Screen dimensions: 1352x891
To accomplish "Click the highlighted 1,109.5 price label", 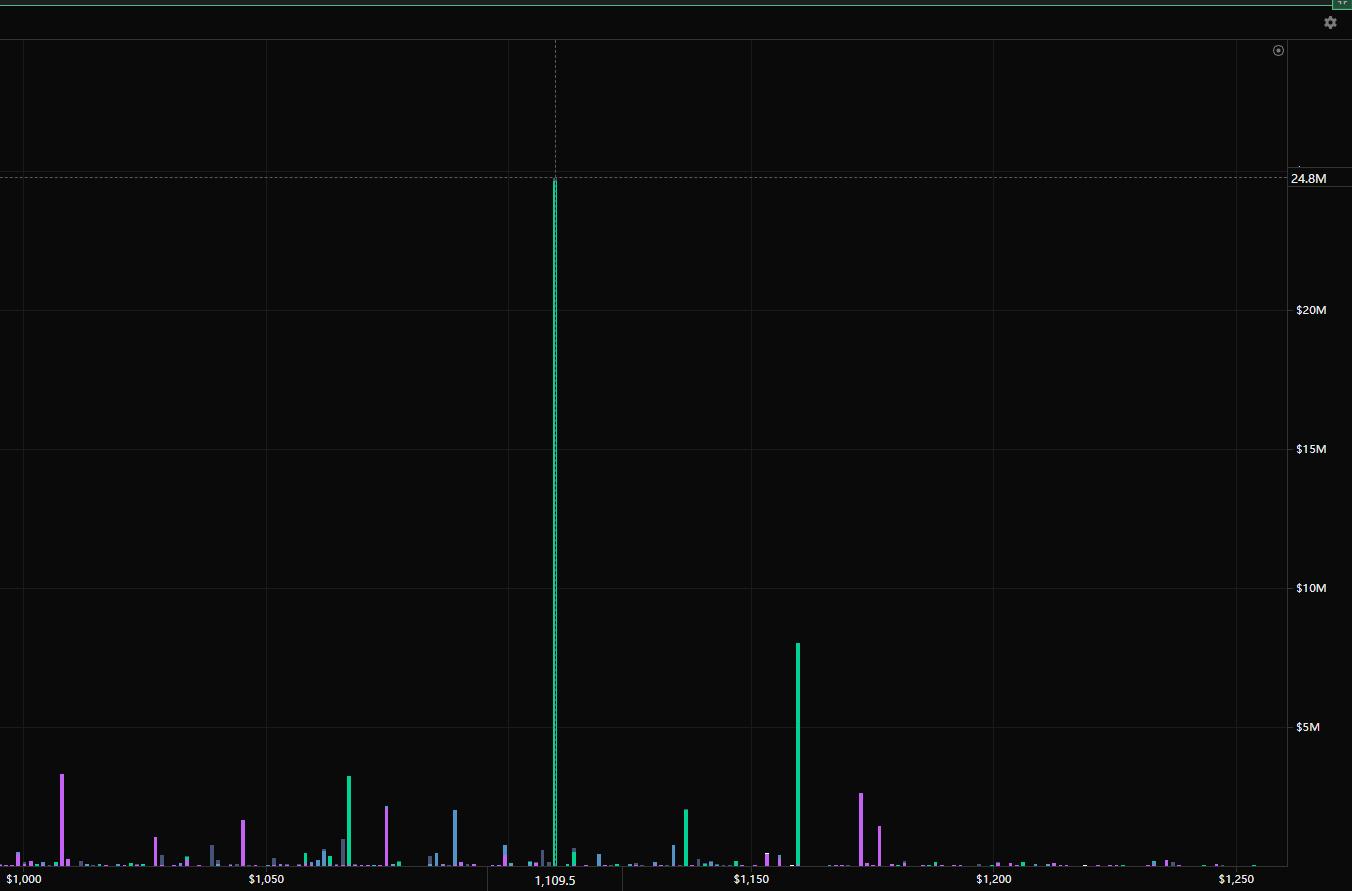I will [x=554, y=880].
